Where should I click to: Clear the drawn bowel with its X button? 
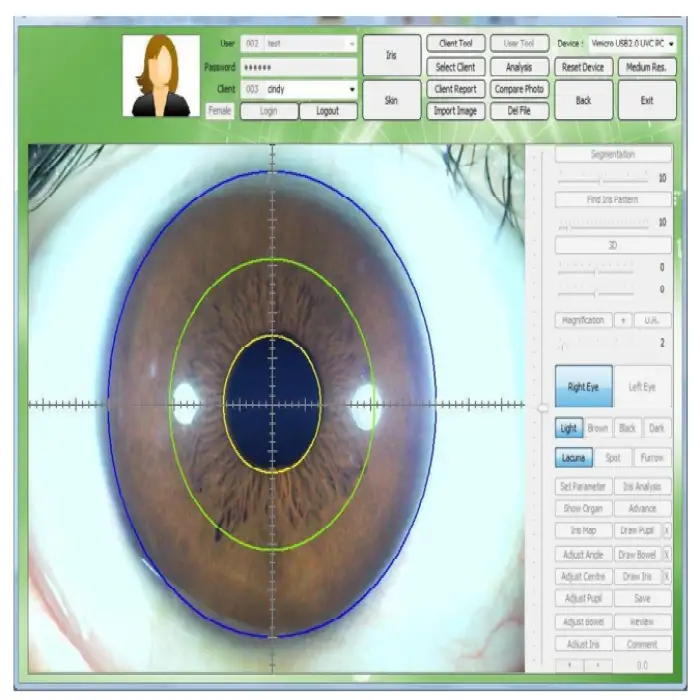[x=667, y=554]
